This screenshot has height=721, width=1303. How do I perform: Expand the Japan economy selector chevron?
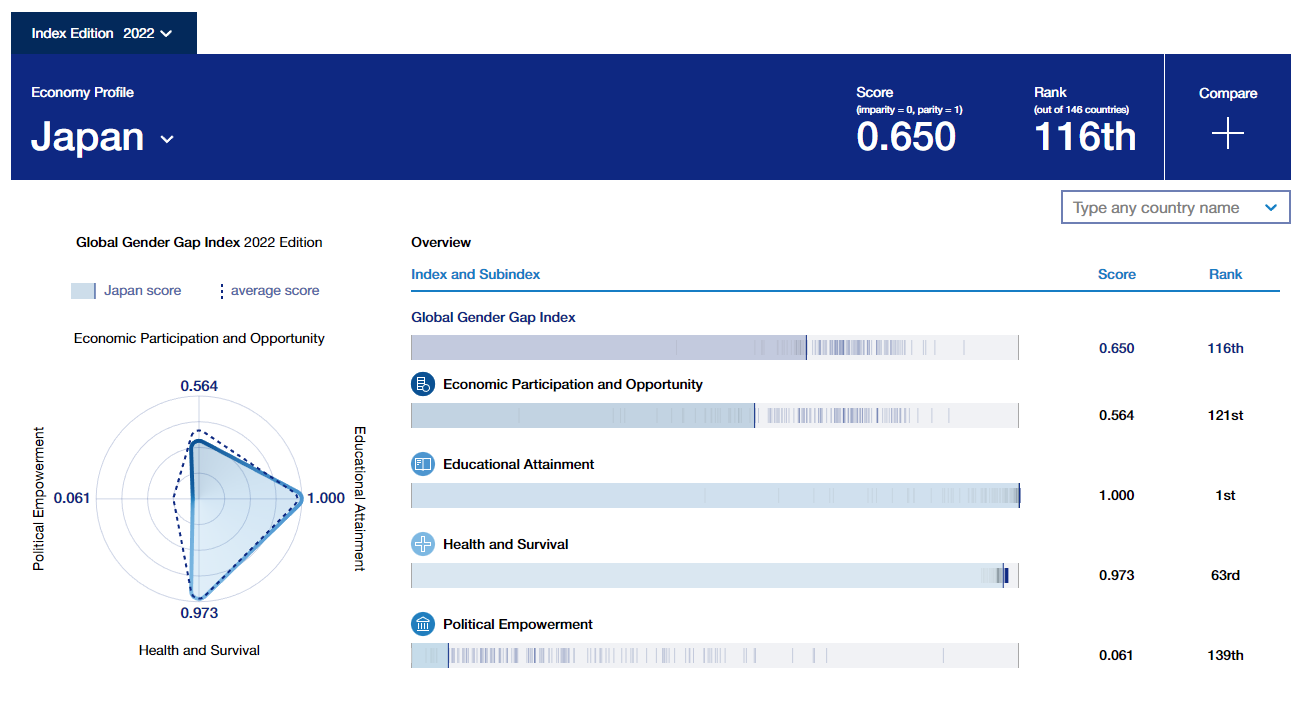coord(167,139)
